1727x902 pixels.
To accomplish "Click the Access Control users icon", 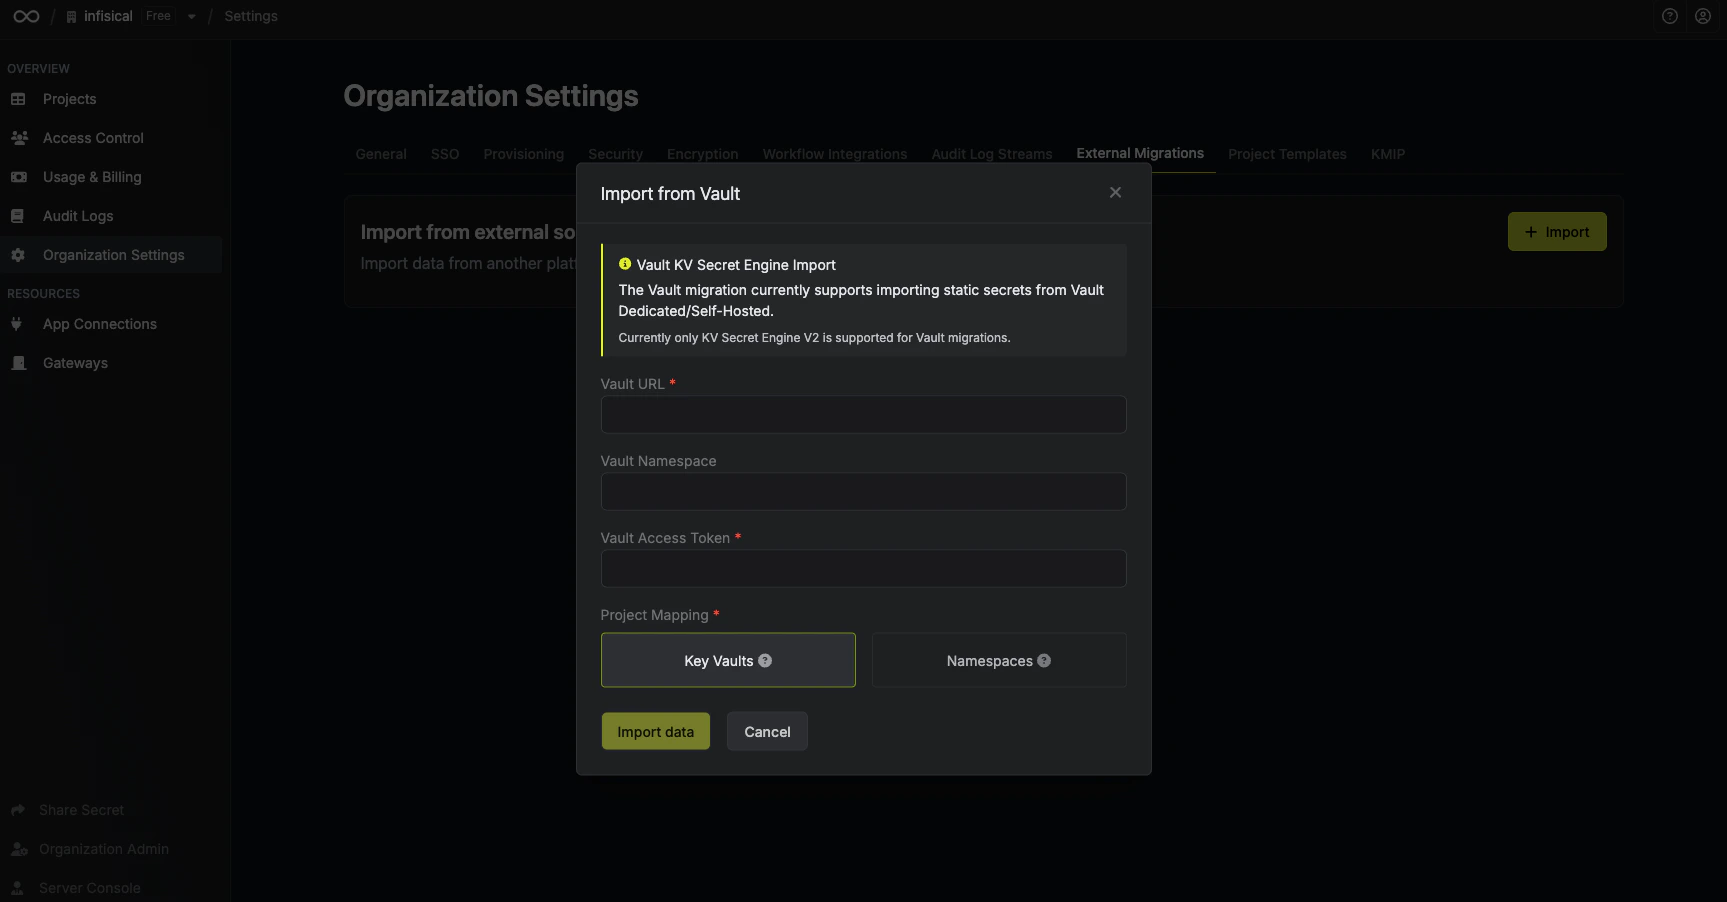I will point(19,138).
